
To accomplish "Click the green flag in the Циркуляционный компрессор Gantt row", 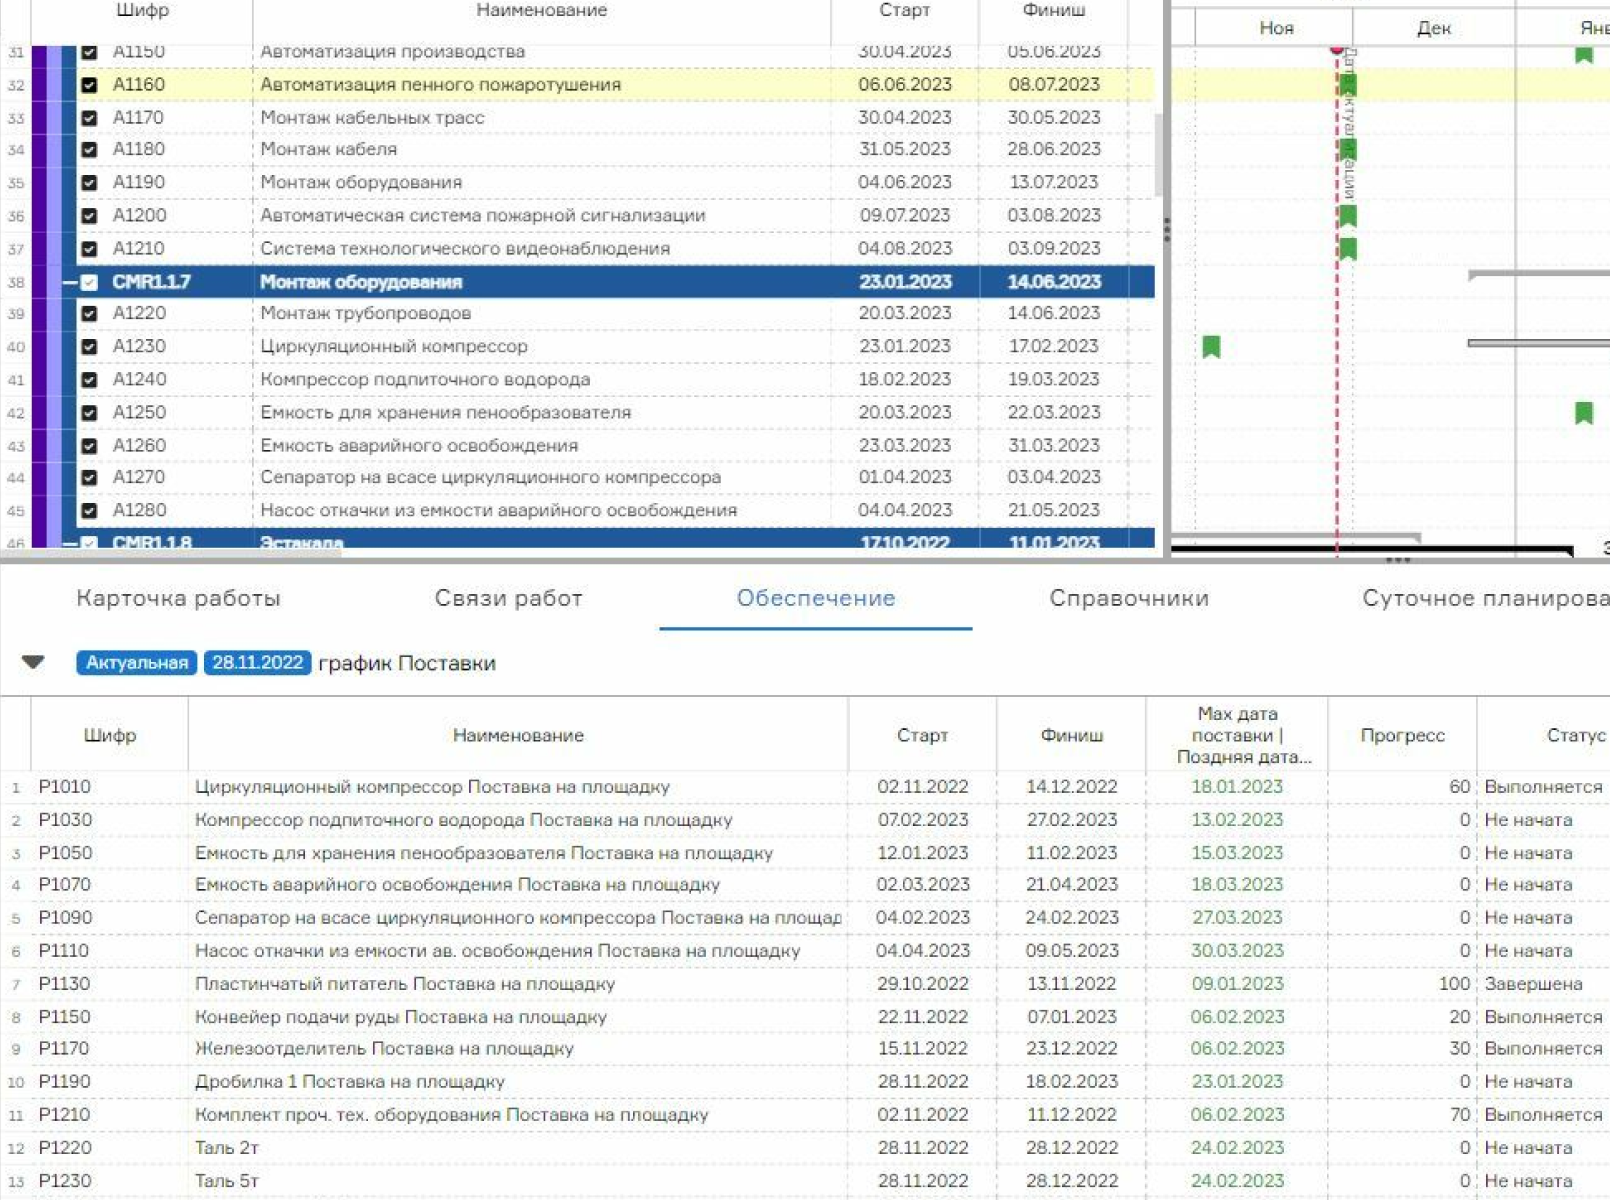I will [1211, 347].
